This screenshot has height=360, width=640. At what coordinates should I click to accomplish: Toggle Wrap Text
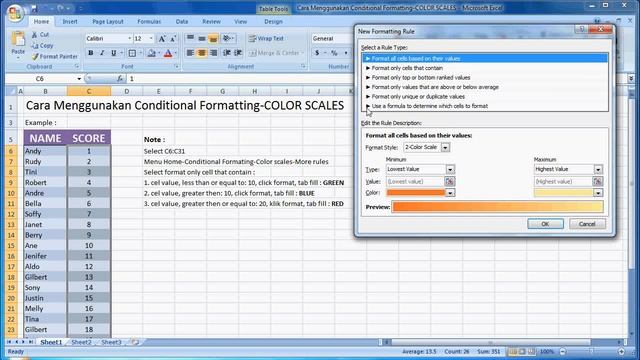pos(266,38)
